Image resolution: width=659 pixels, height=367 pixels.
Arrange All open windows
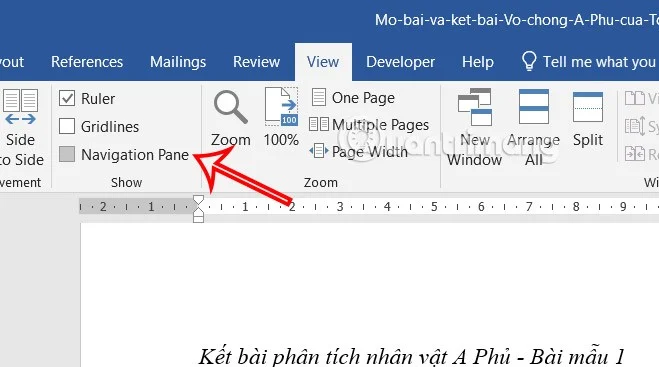[533, 127]
